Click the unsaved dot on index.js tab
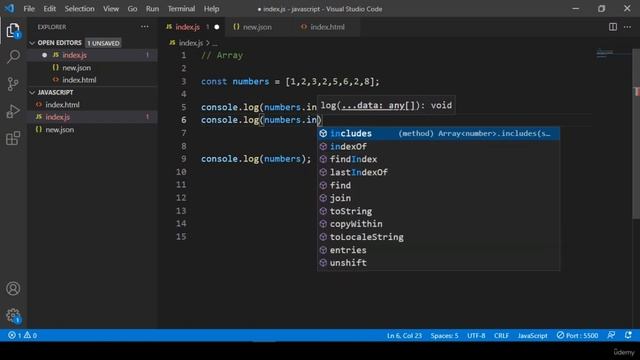Screen dimensions: 640x360 click(x=217, y=27)
